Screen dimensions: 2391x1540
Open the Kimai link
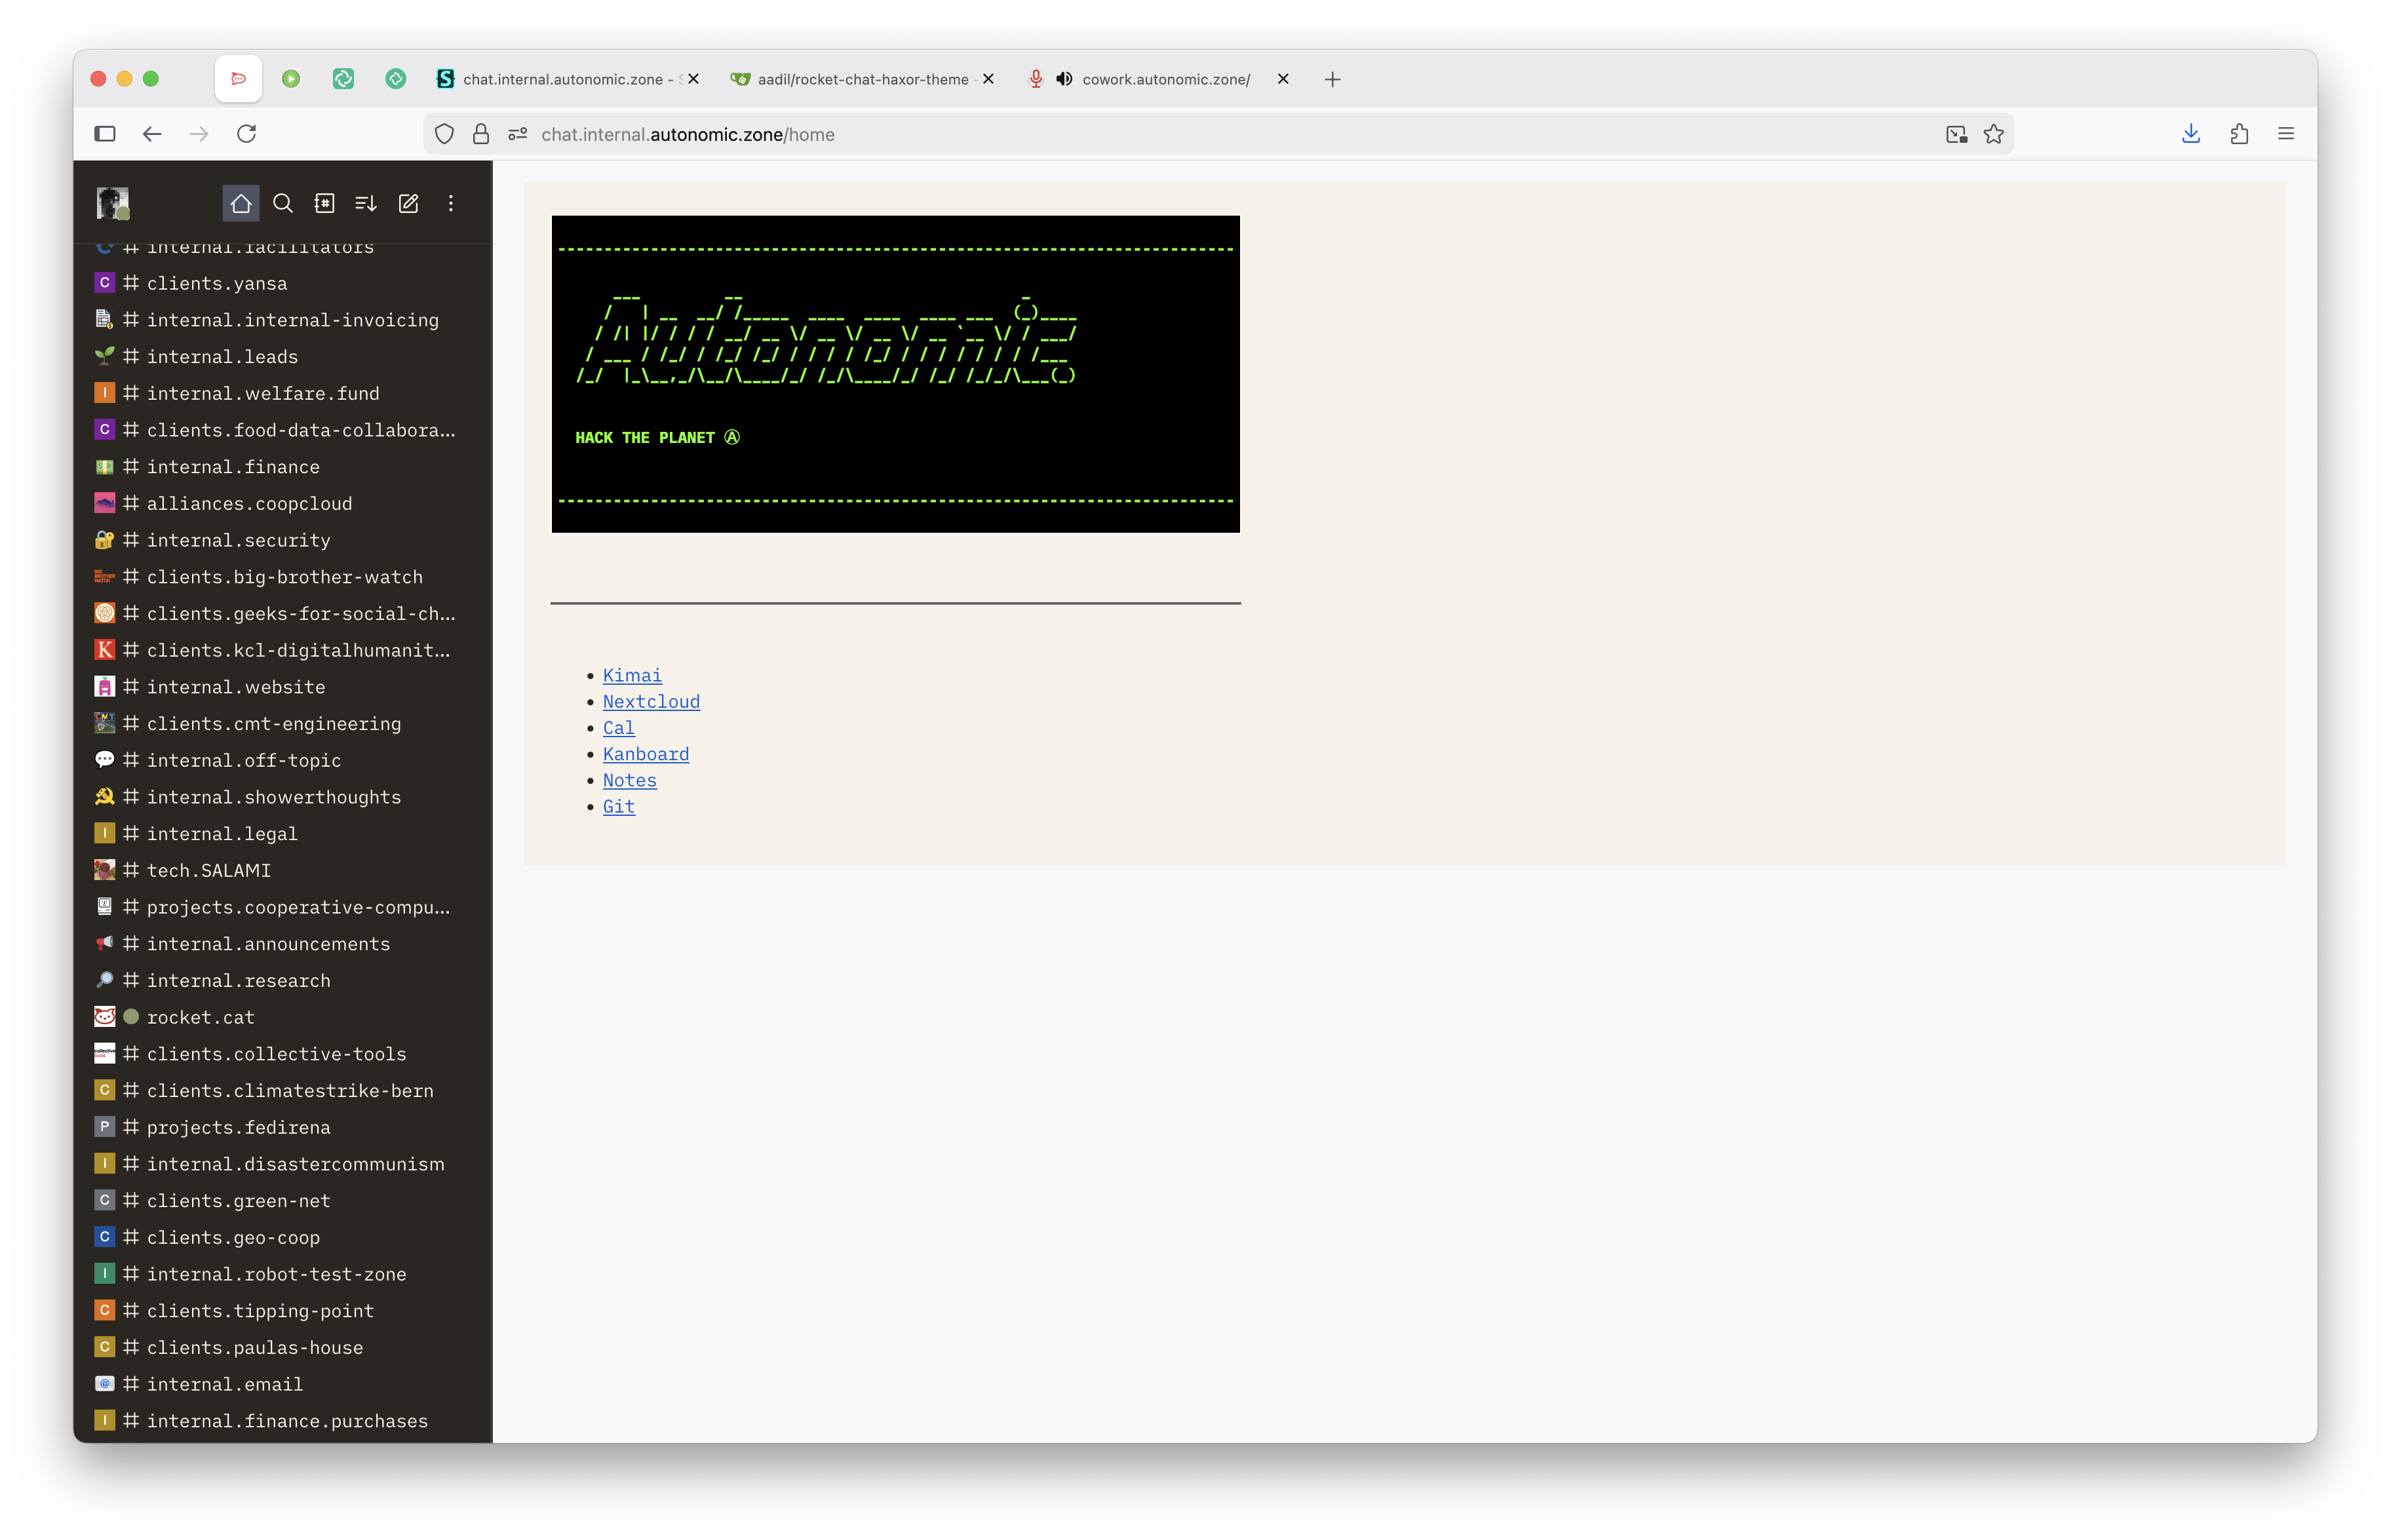pyautogui.click(x=632, y=676)
